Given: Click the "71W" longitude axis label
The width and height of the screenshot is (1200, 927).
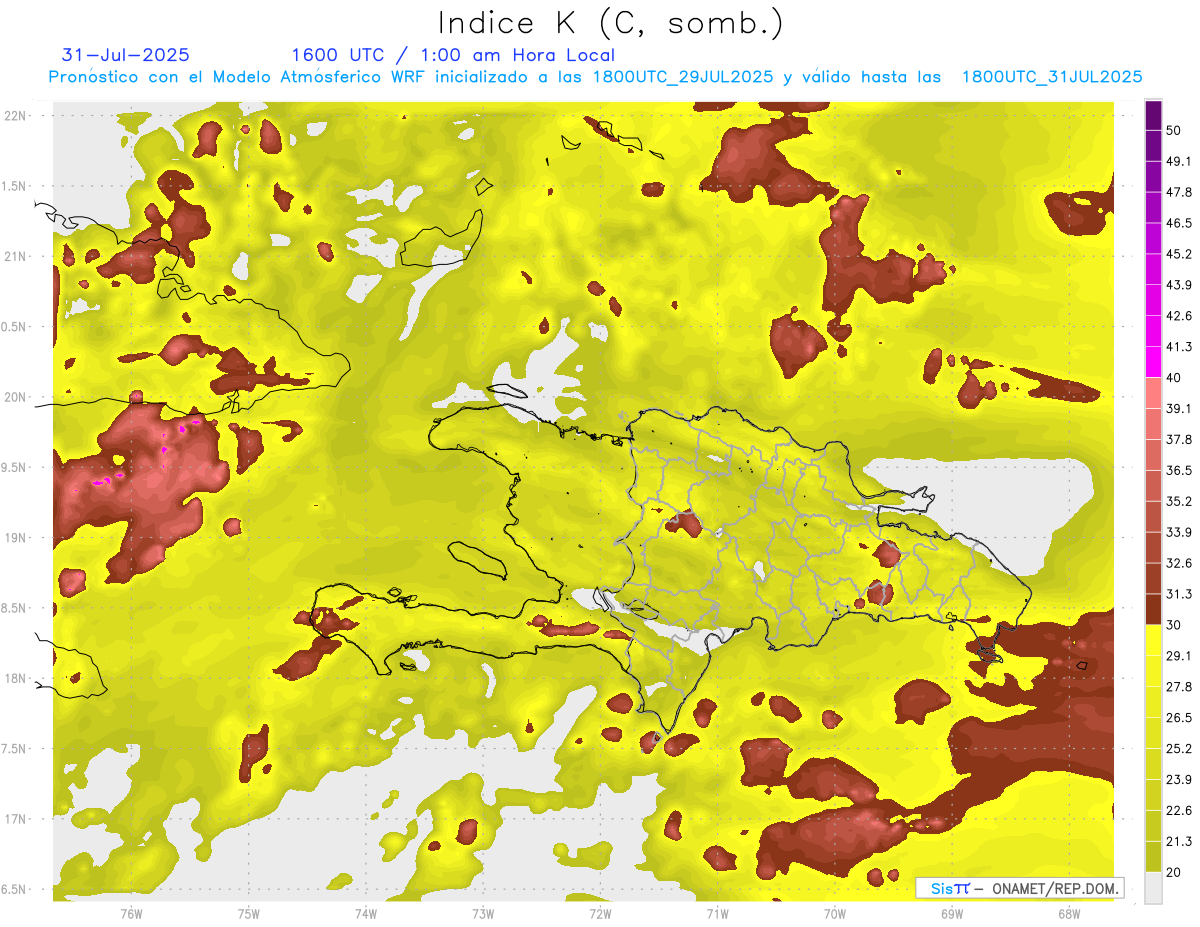Looking at the screenshot, I should pyautogui.click(x=717, y=914).
